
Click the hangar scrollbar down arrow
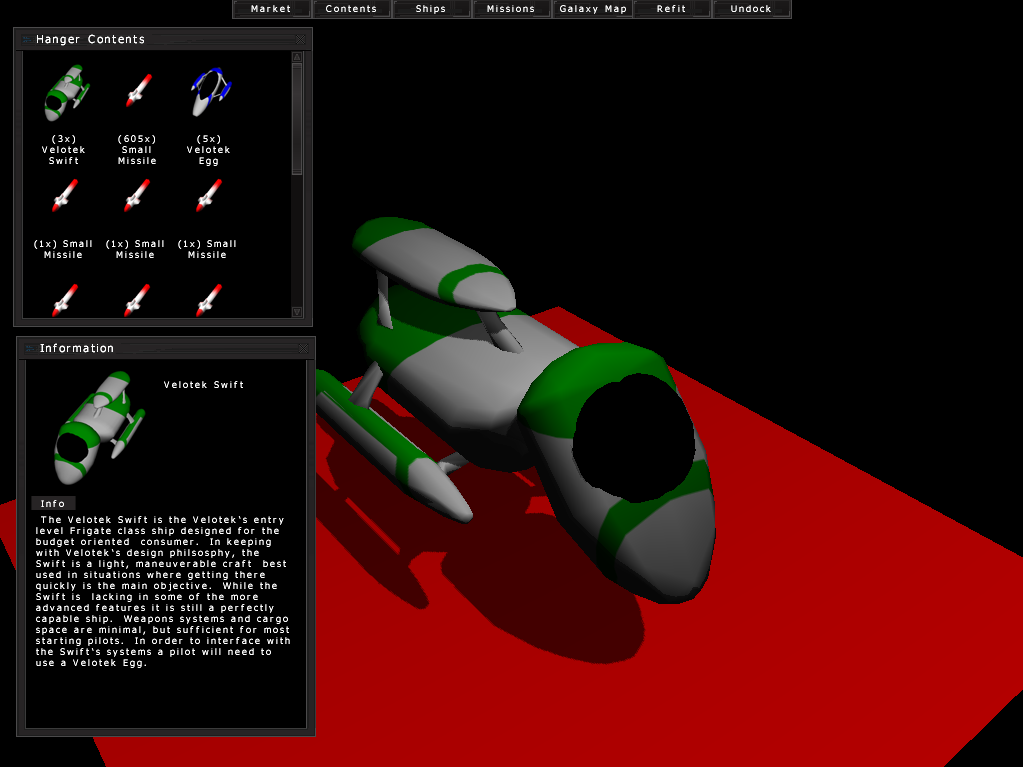pos(297,312)
